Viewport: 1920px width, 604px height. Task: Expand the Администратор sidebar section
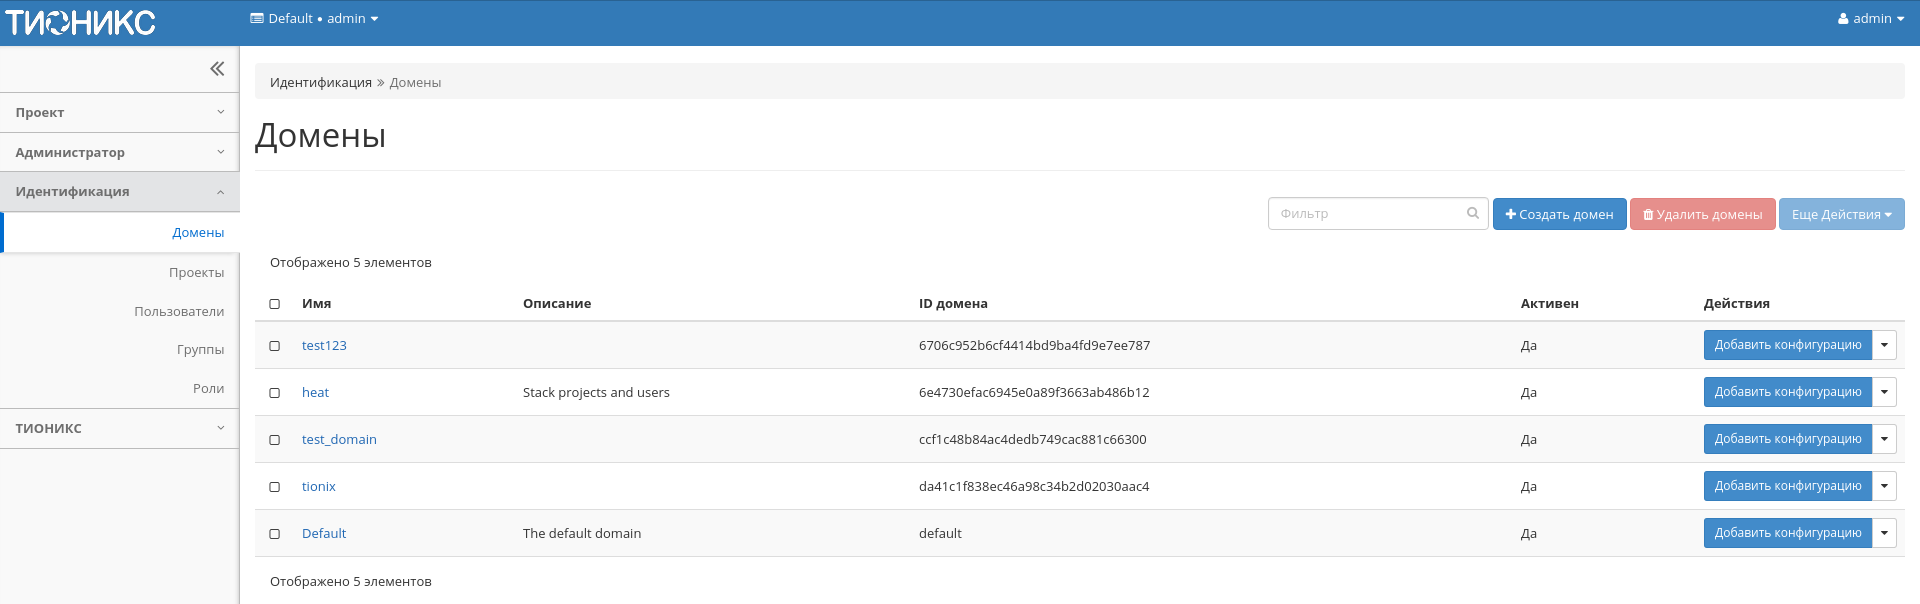pyautogui.click(x=119, y=153)
